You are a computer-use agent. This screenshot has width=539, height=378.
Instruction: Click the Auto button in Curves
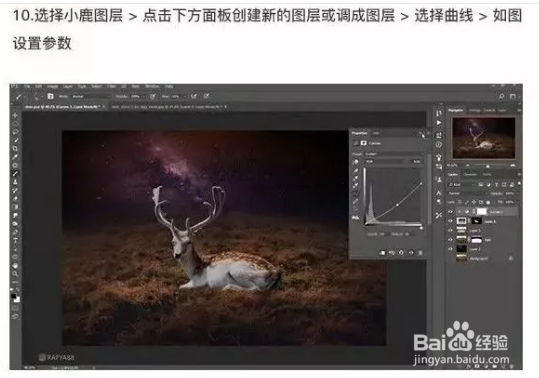[x=417, y=162]
